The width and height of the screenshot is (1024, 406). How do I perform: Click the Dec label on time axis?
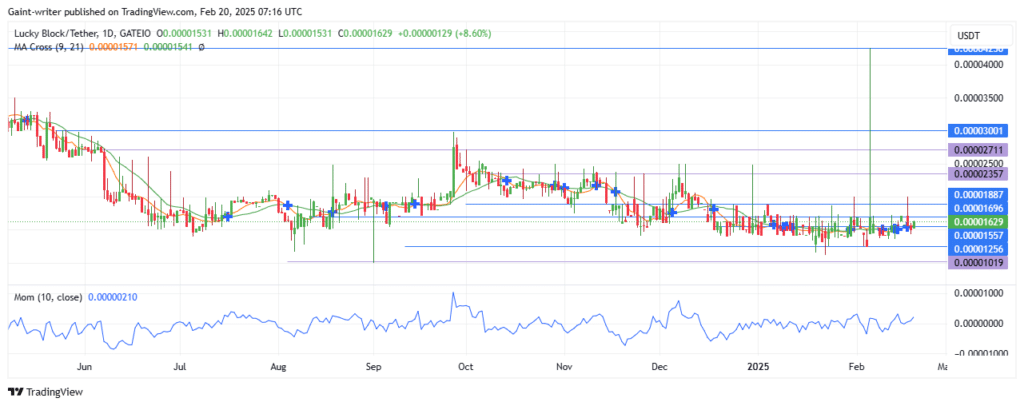pos(660,367)
